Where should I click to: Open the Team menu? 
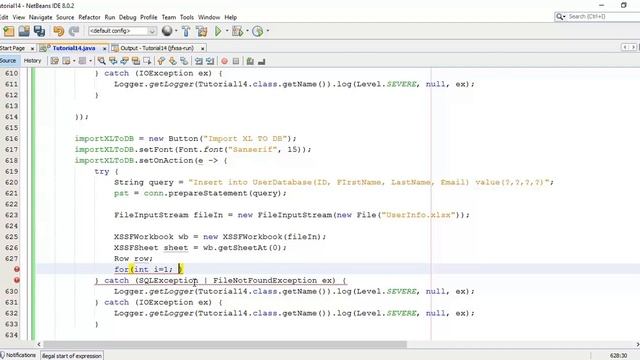pyautogui.click(x=169, y=17)
